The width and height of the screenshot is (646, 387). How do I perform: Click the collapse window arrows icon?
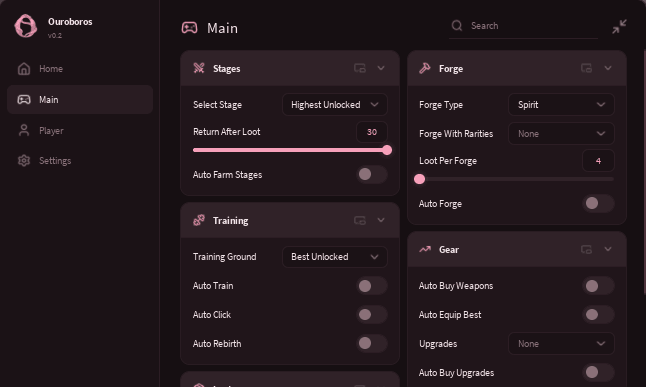coord(619,26)
